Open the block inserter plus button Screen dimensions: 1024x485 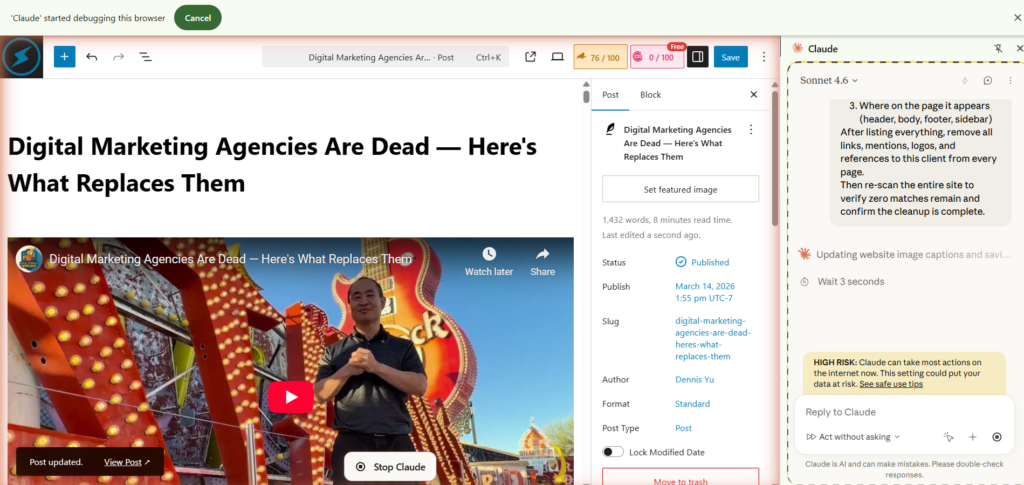tap(64, 57)
